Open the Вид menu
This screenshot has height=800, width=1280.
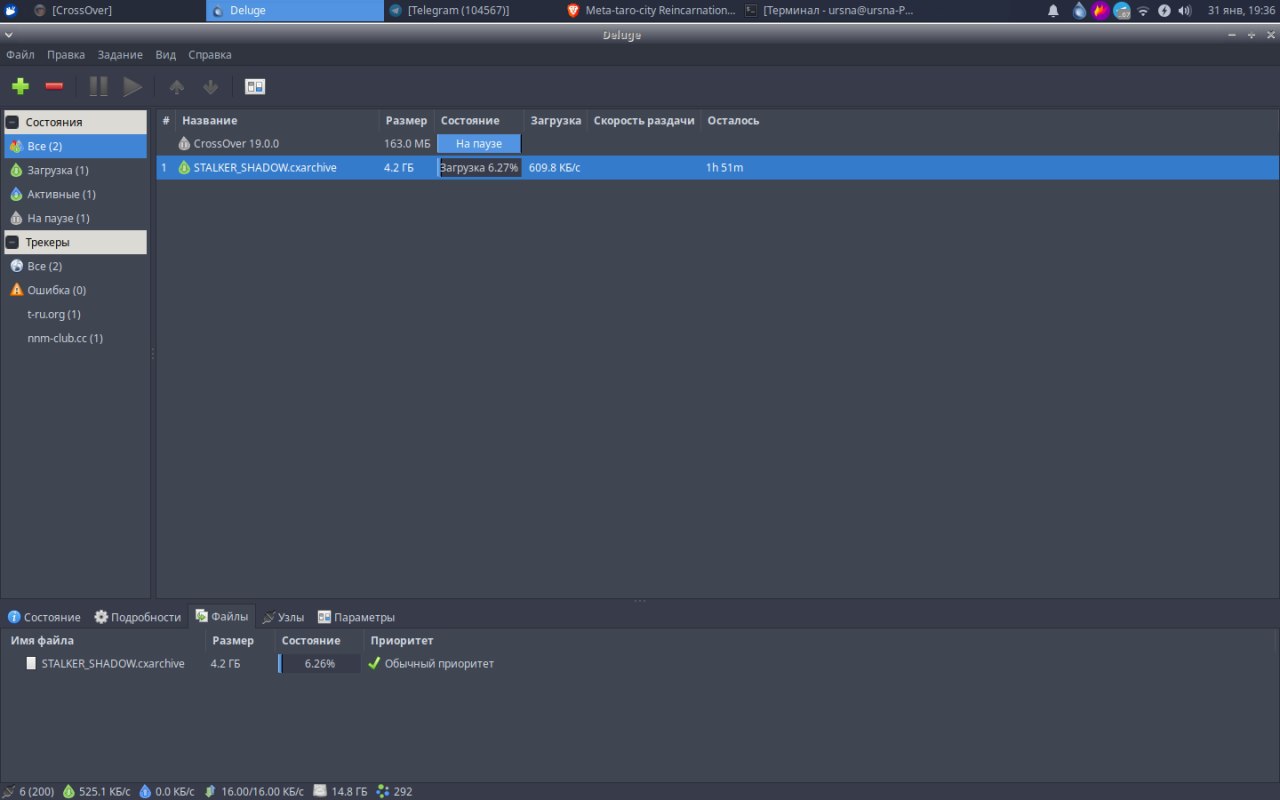(166, 55)
